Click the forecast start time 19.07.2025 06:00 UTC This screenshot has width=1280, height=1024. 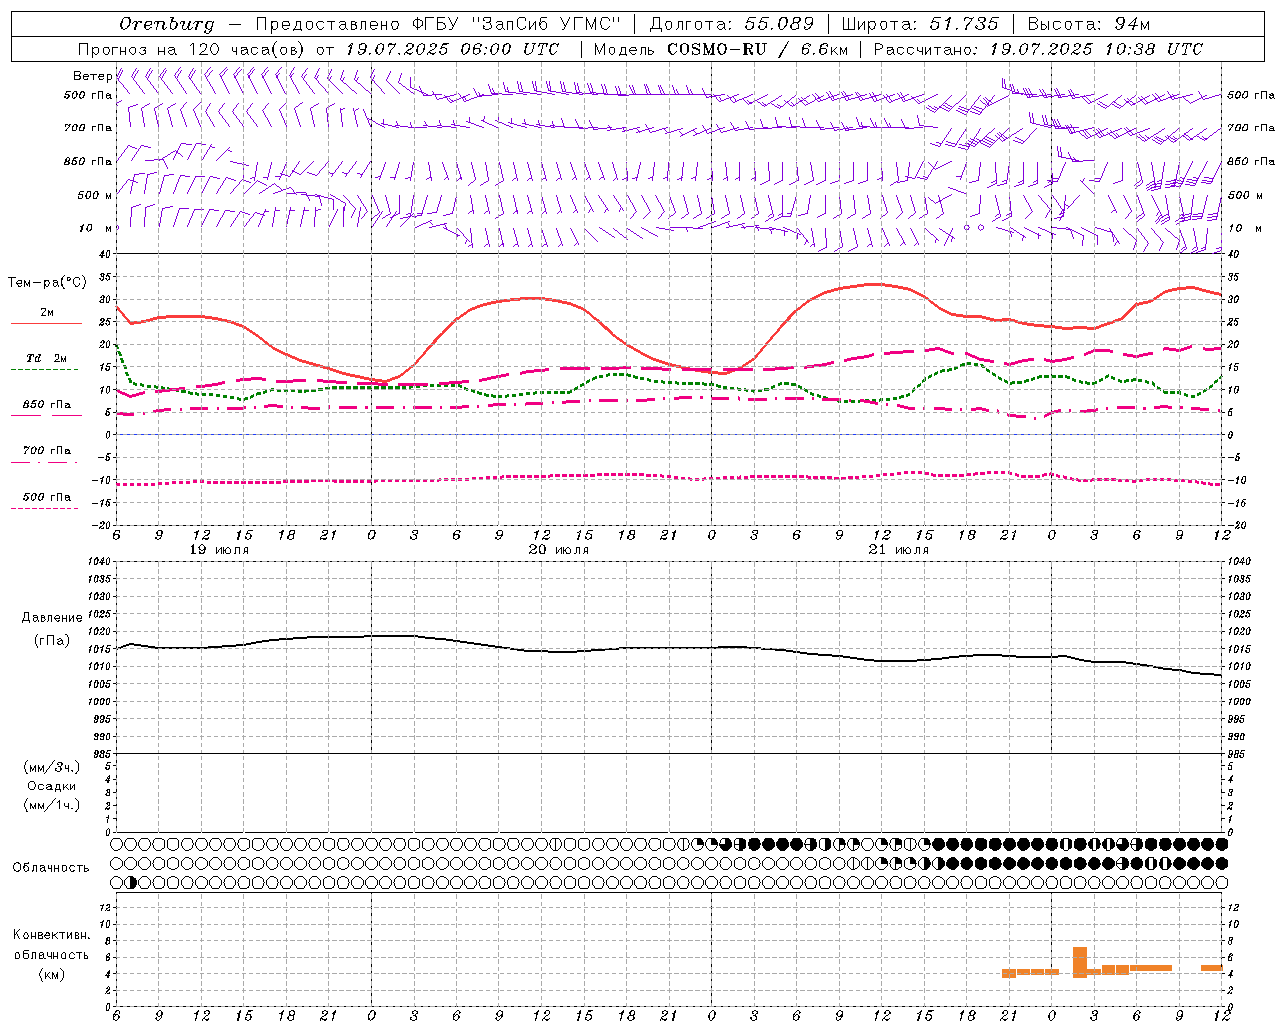coord(452,49)
